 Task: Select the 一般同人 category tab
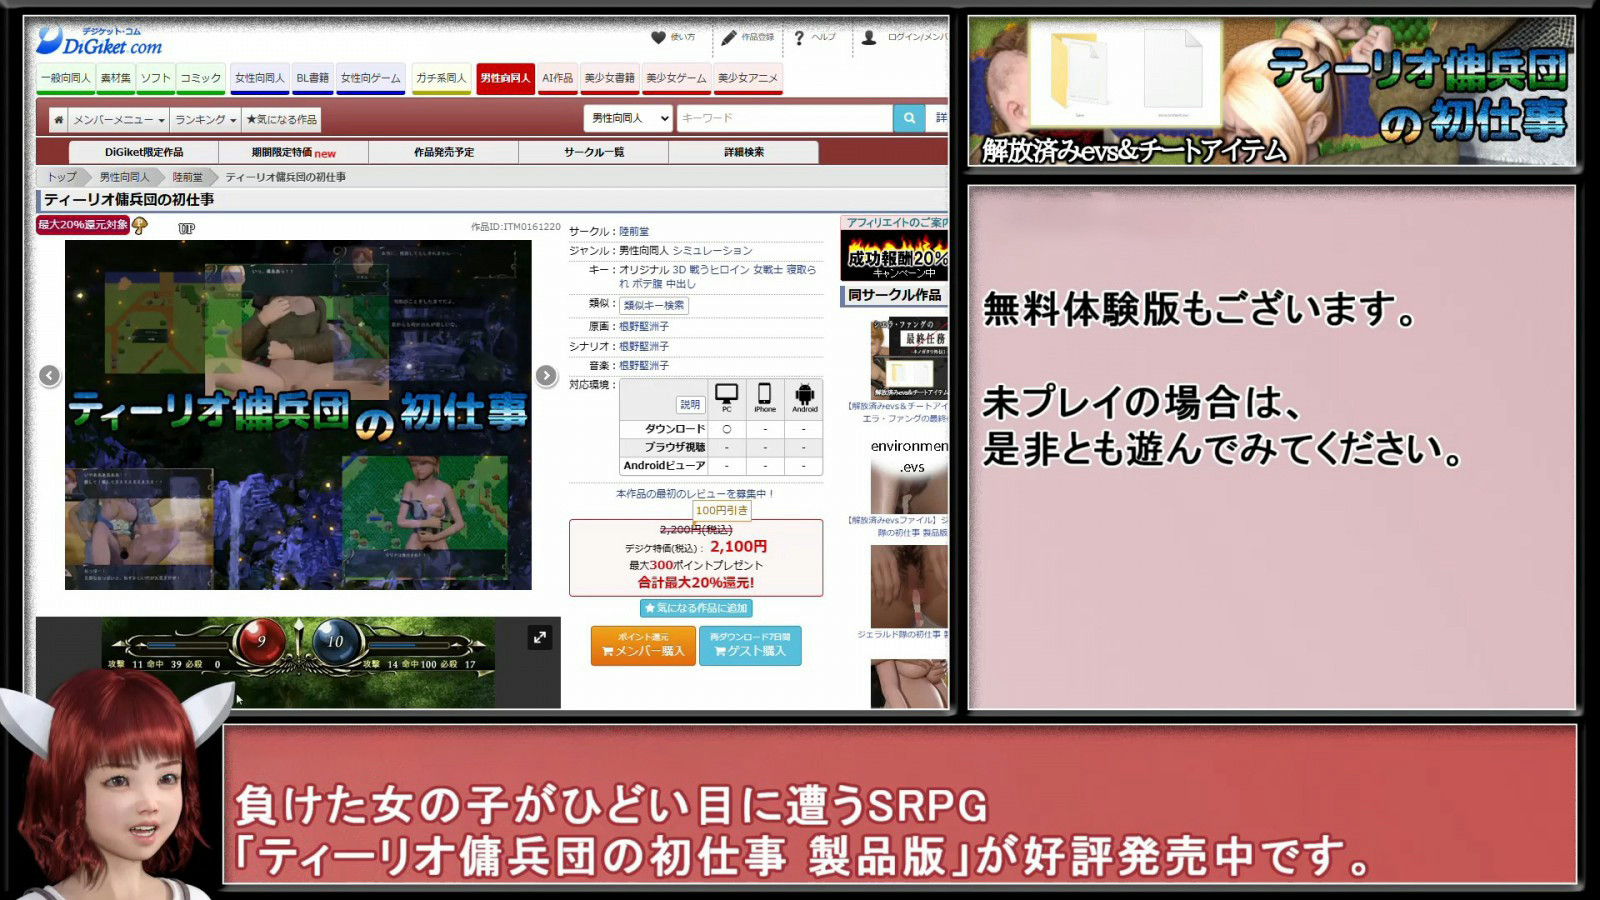pos(66,78)
